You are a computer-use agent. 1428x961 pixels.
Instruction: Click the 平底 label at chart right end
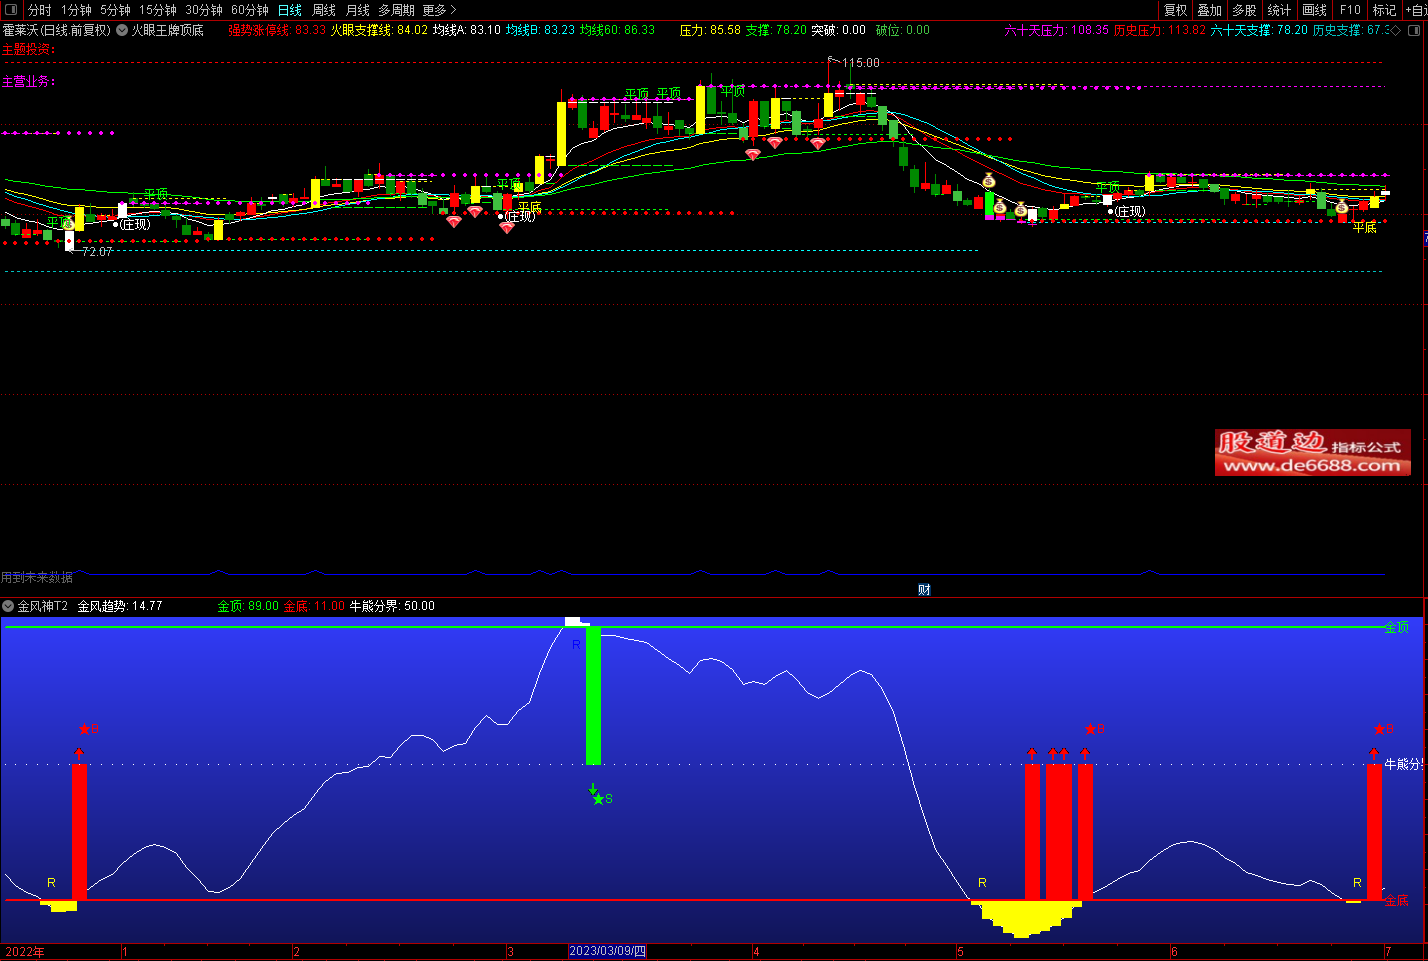(1364, 228)
